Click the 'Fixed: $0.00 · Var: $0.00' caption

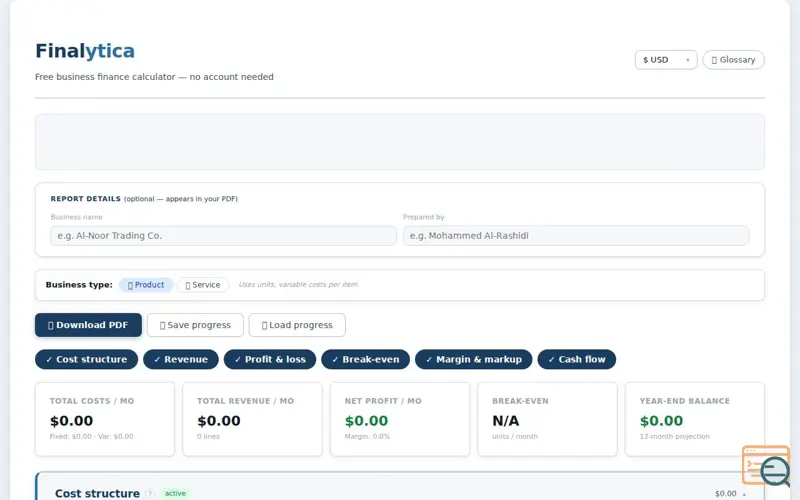[91, 436]
